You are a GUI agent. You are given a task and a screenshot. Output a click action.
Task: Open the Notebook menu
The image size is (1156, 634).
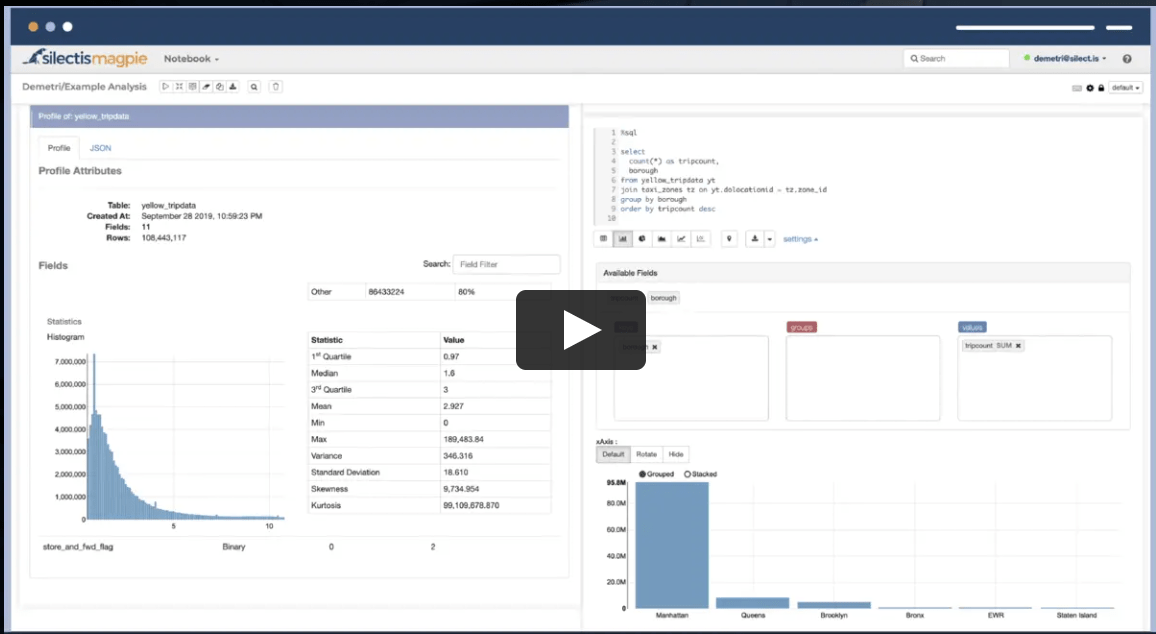(x=191, y=58)
